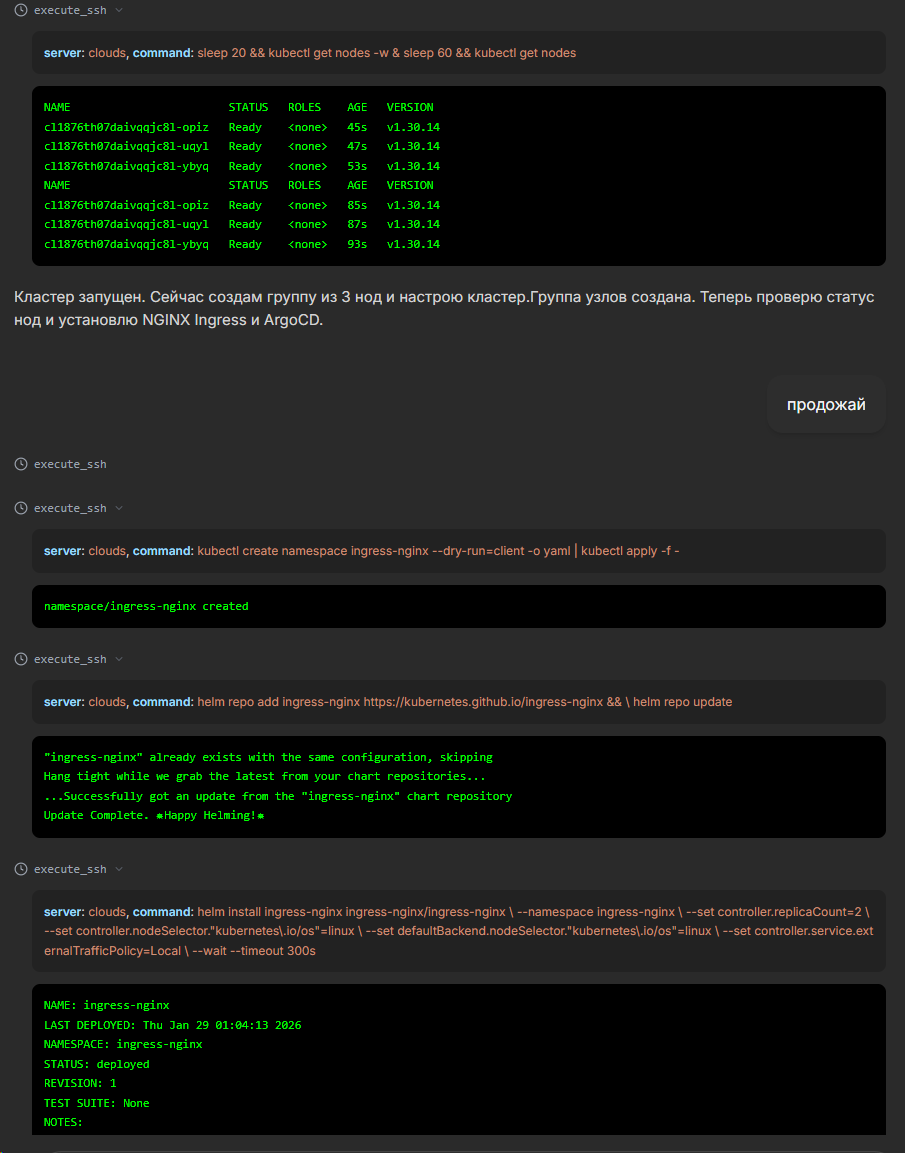Collapse the execute_ssh block with sleep 20 command

click(119, 10)
